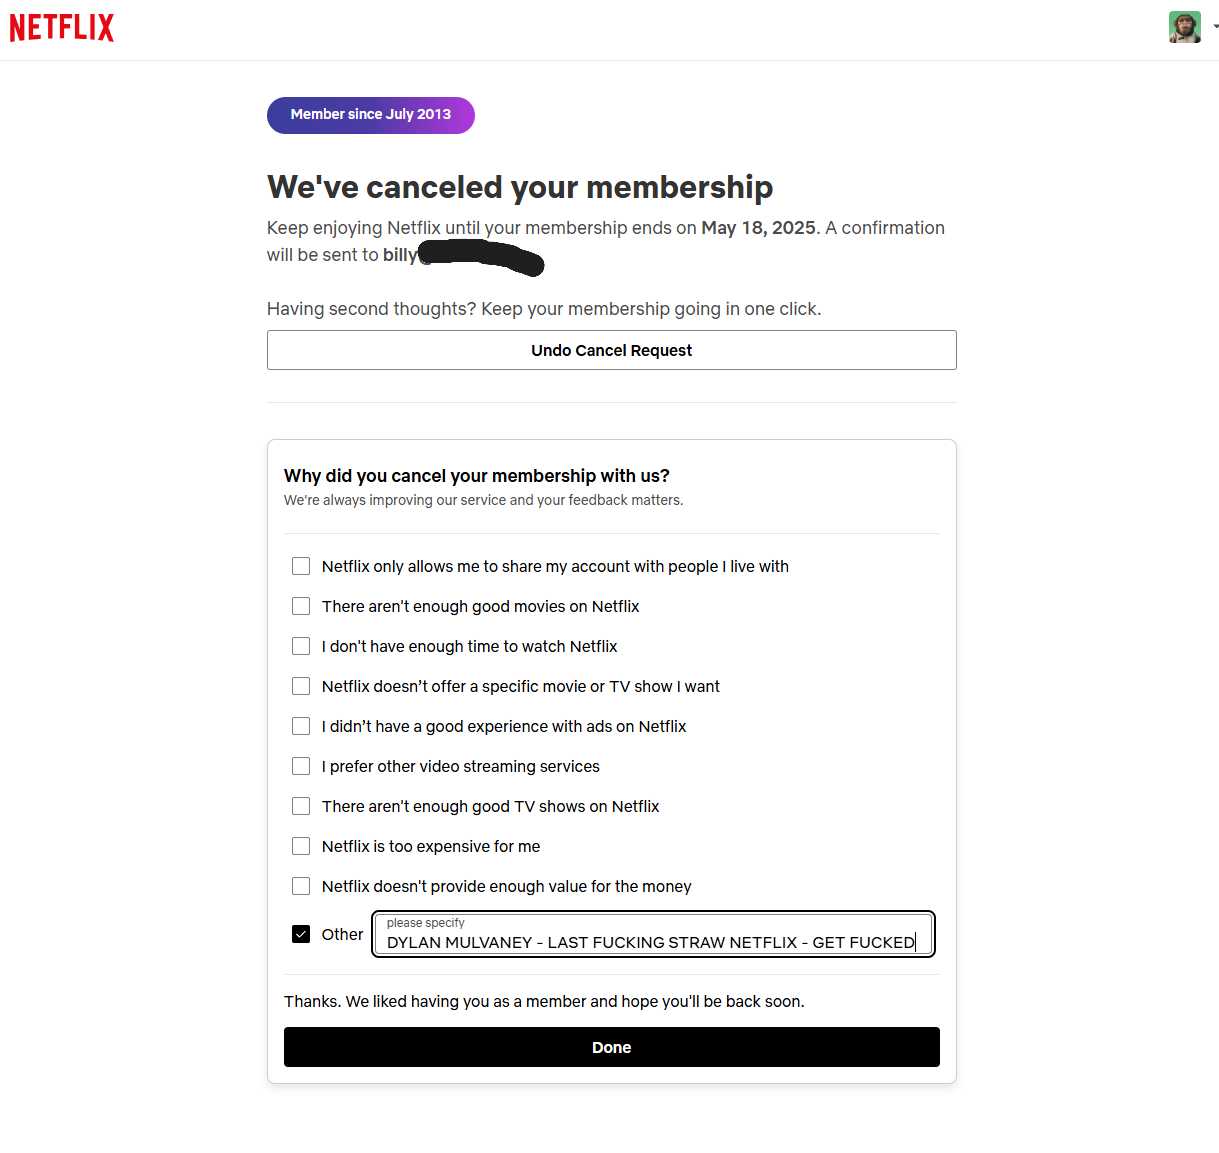This screenshot has width=1219, height=1153.
Task: Click We've canceled your membership heading
Action: click(x=520, y=187)
